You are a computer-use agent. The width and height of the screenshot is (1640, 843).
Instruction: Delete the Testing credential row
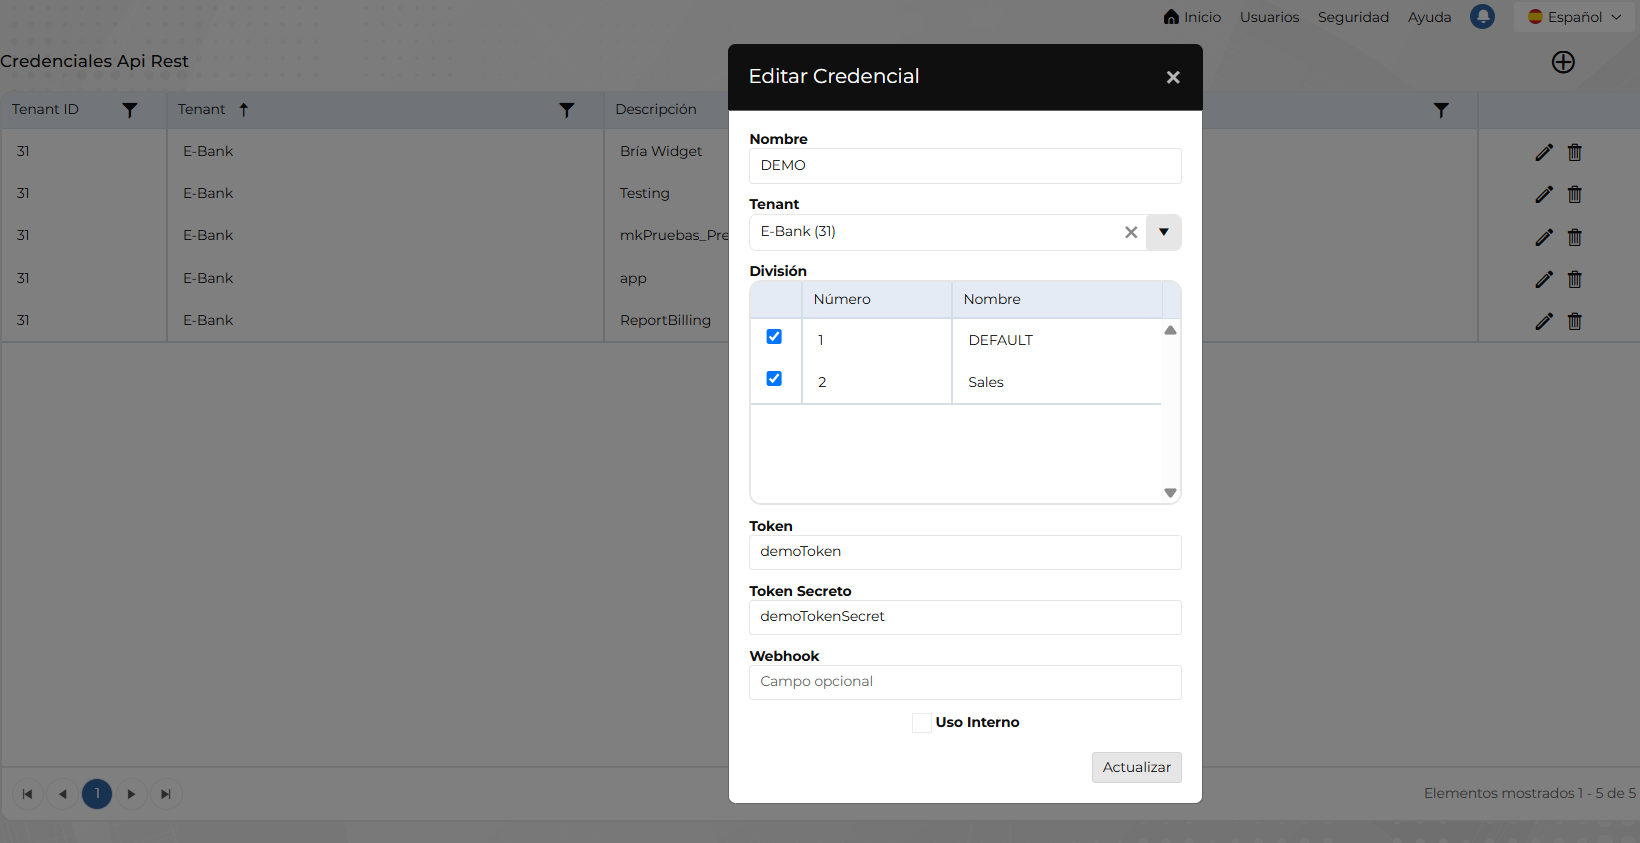pos(1575,194)
